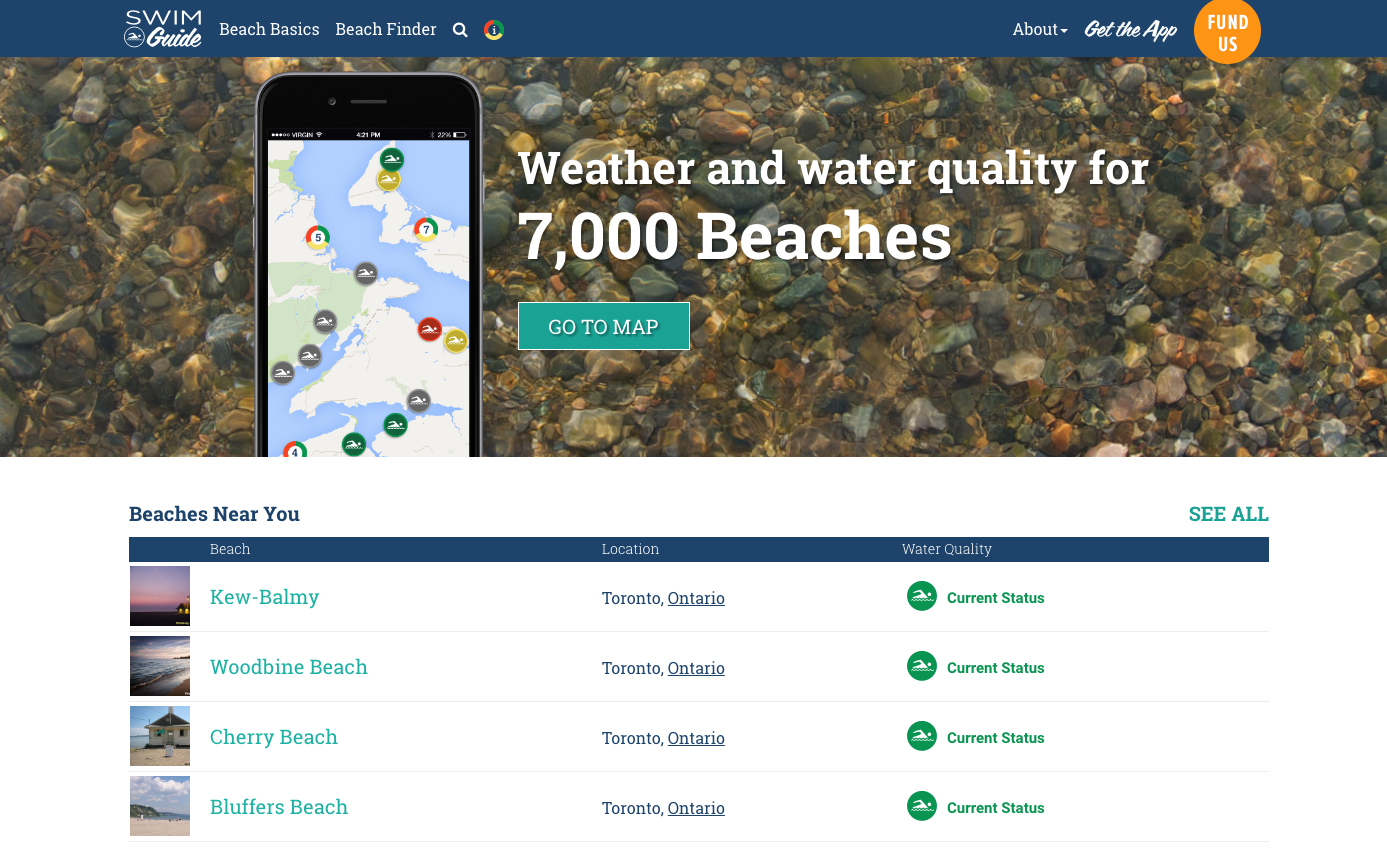This screenshot has height=867, width=1387.
Task: Select Beach Basics in the navigation
Action: (268, 29)
